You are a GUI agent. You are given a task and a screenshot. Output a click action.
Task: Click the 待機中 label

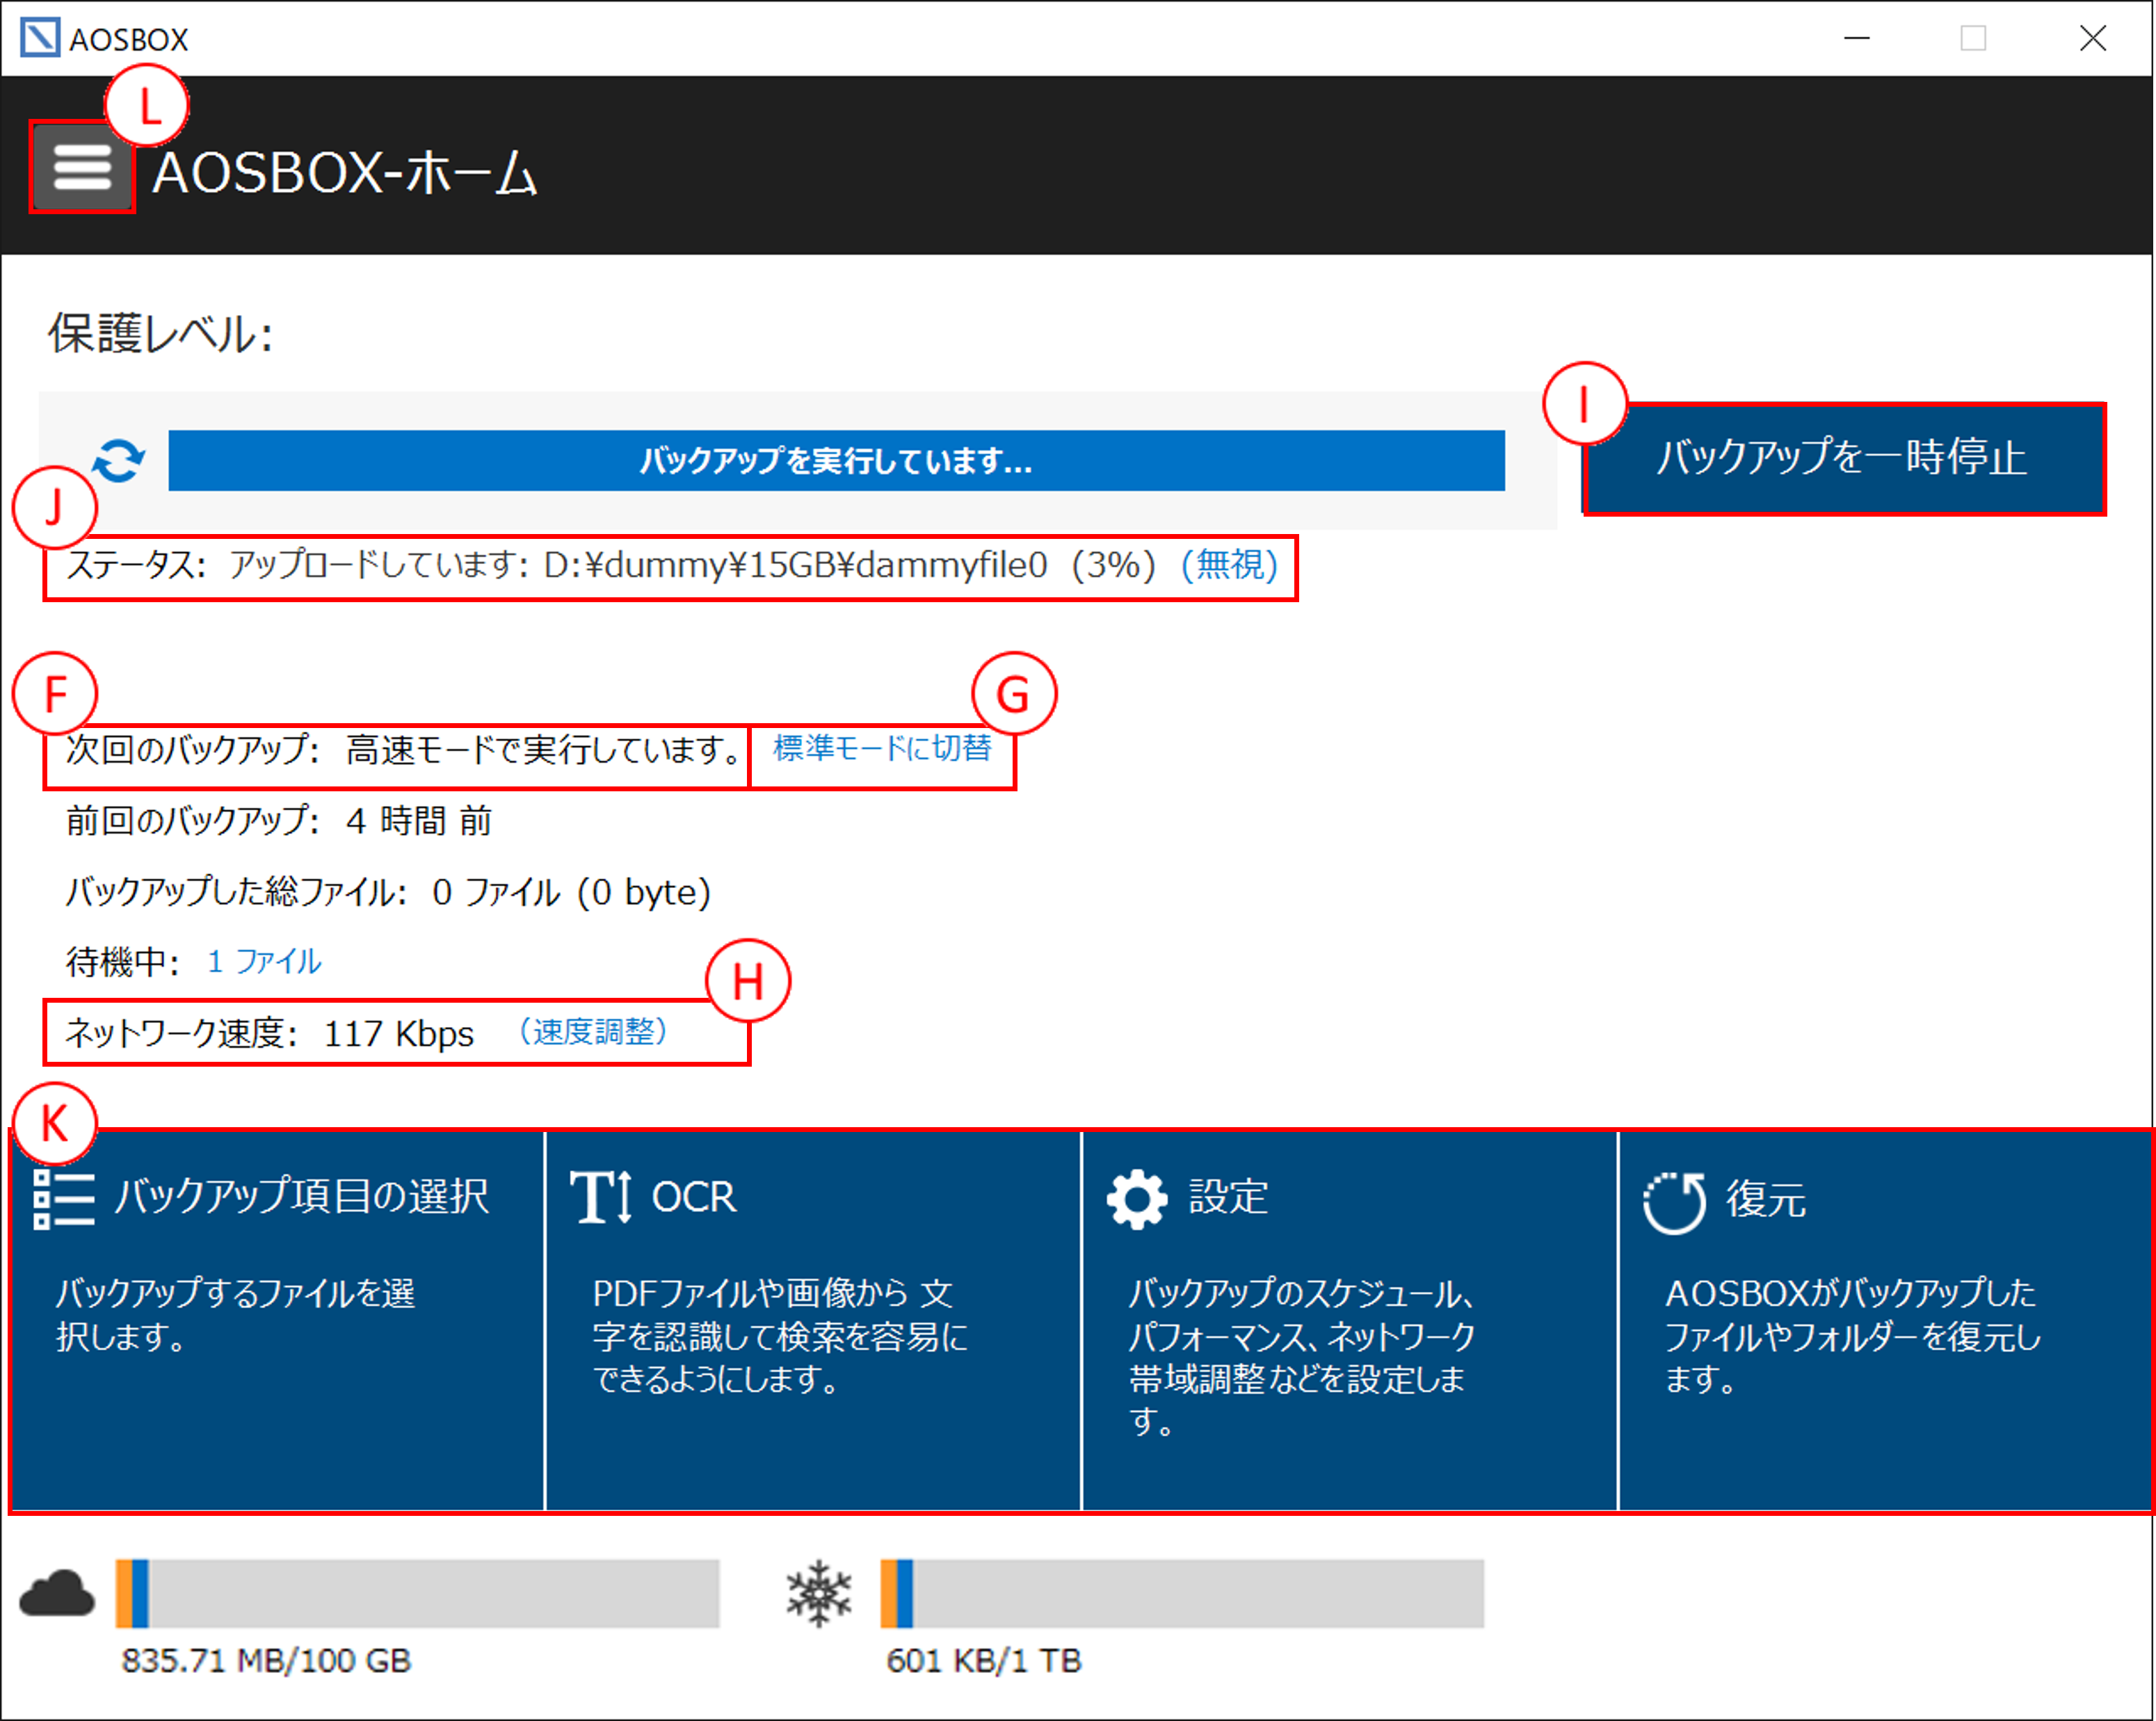(x=123, y=962)
